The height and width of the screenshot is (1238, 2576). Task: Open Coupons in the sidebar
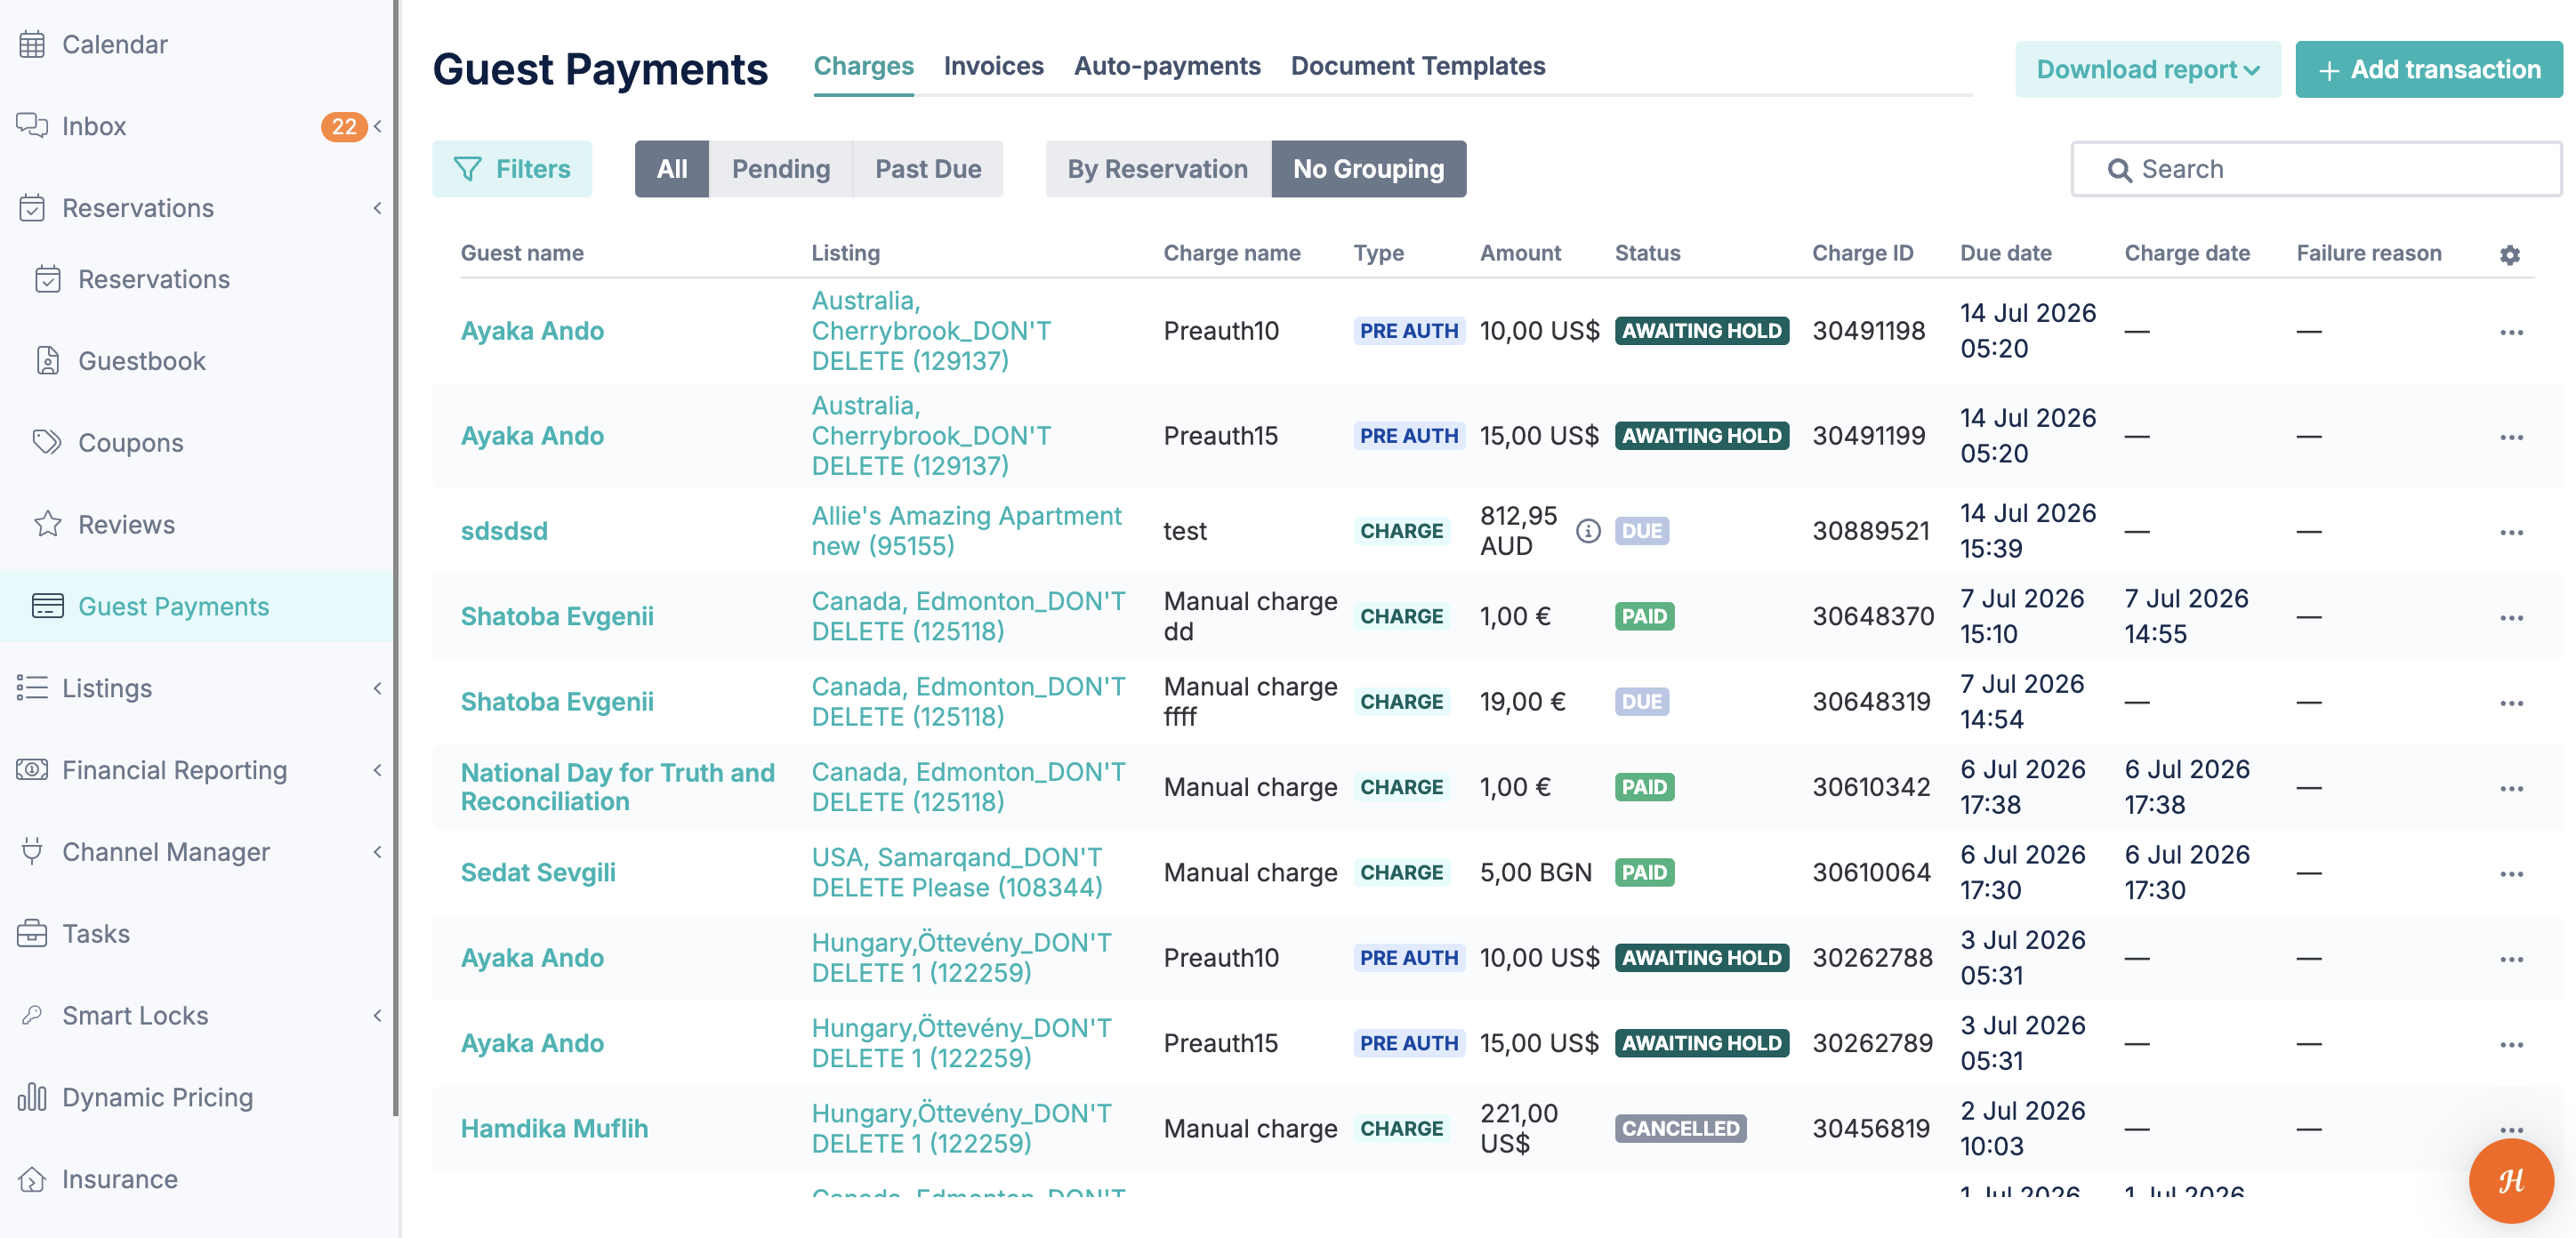click(131, 443)
